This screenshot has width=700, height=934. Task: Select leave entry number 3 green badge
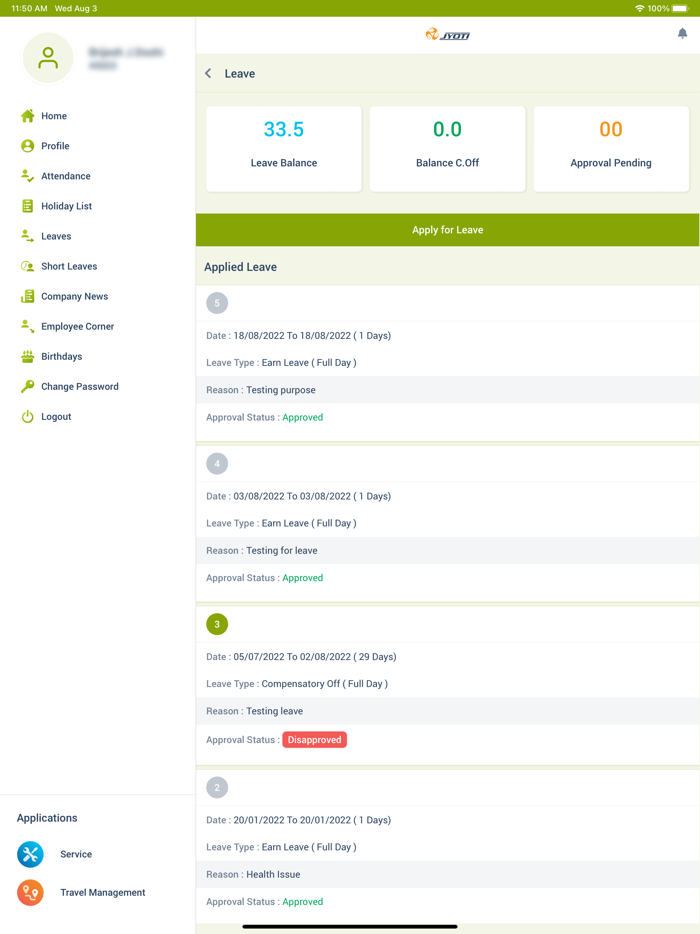coord(217,624)
